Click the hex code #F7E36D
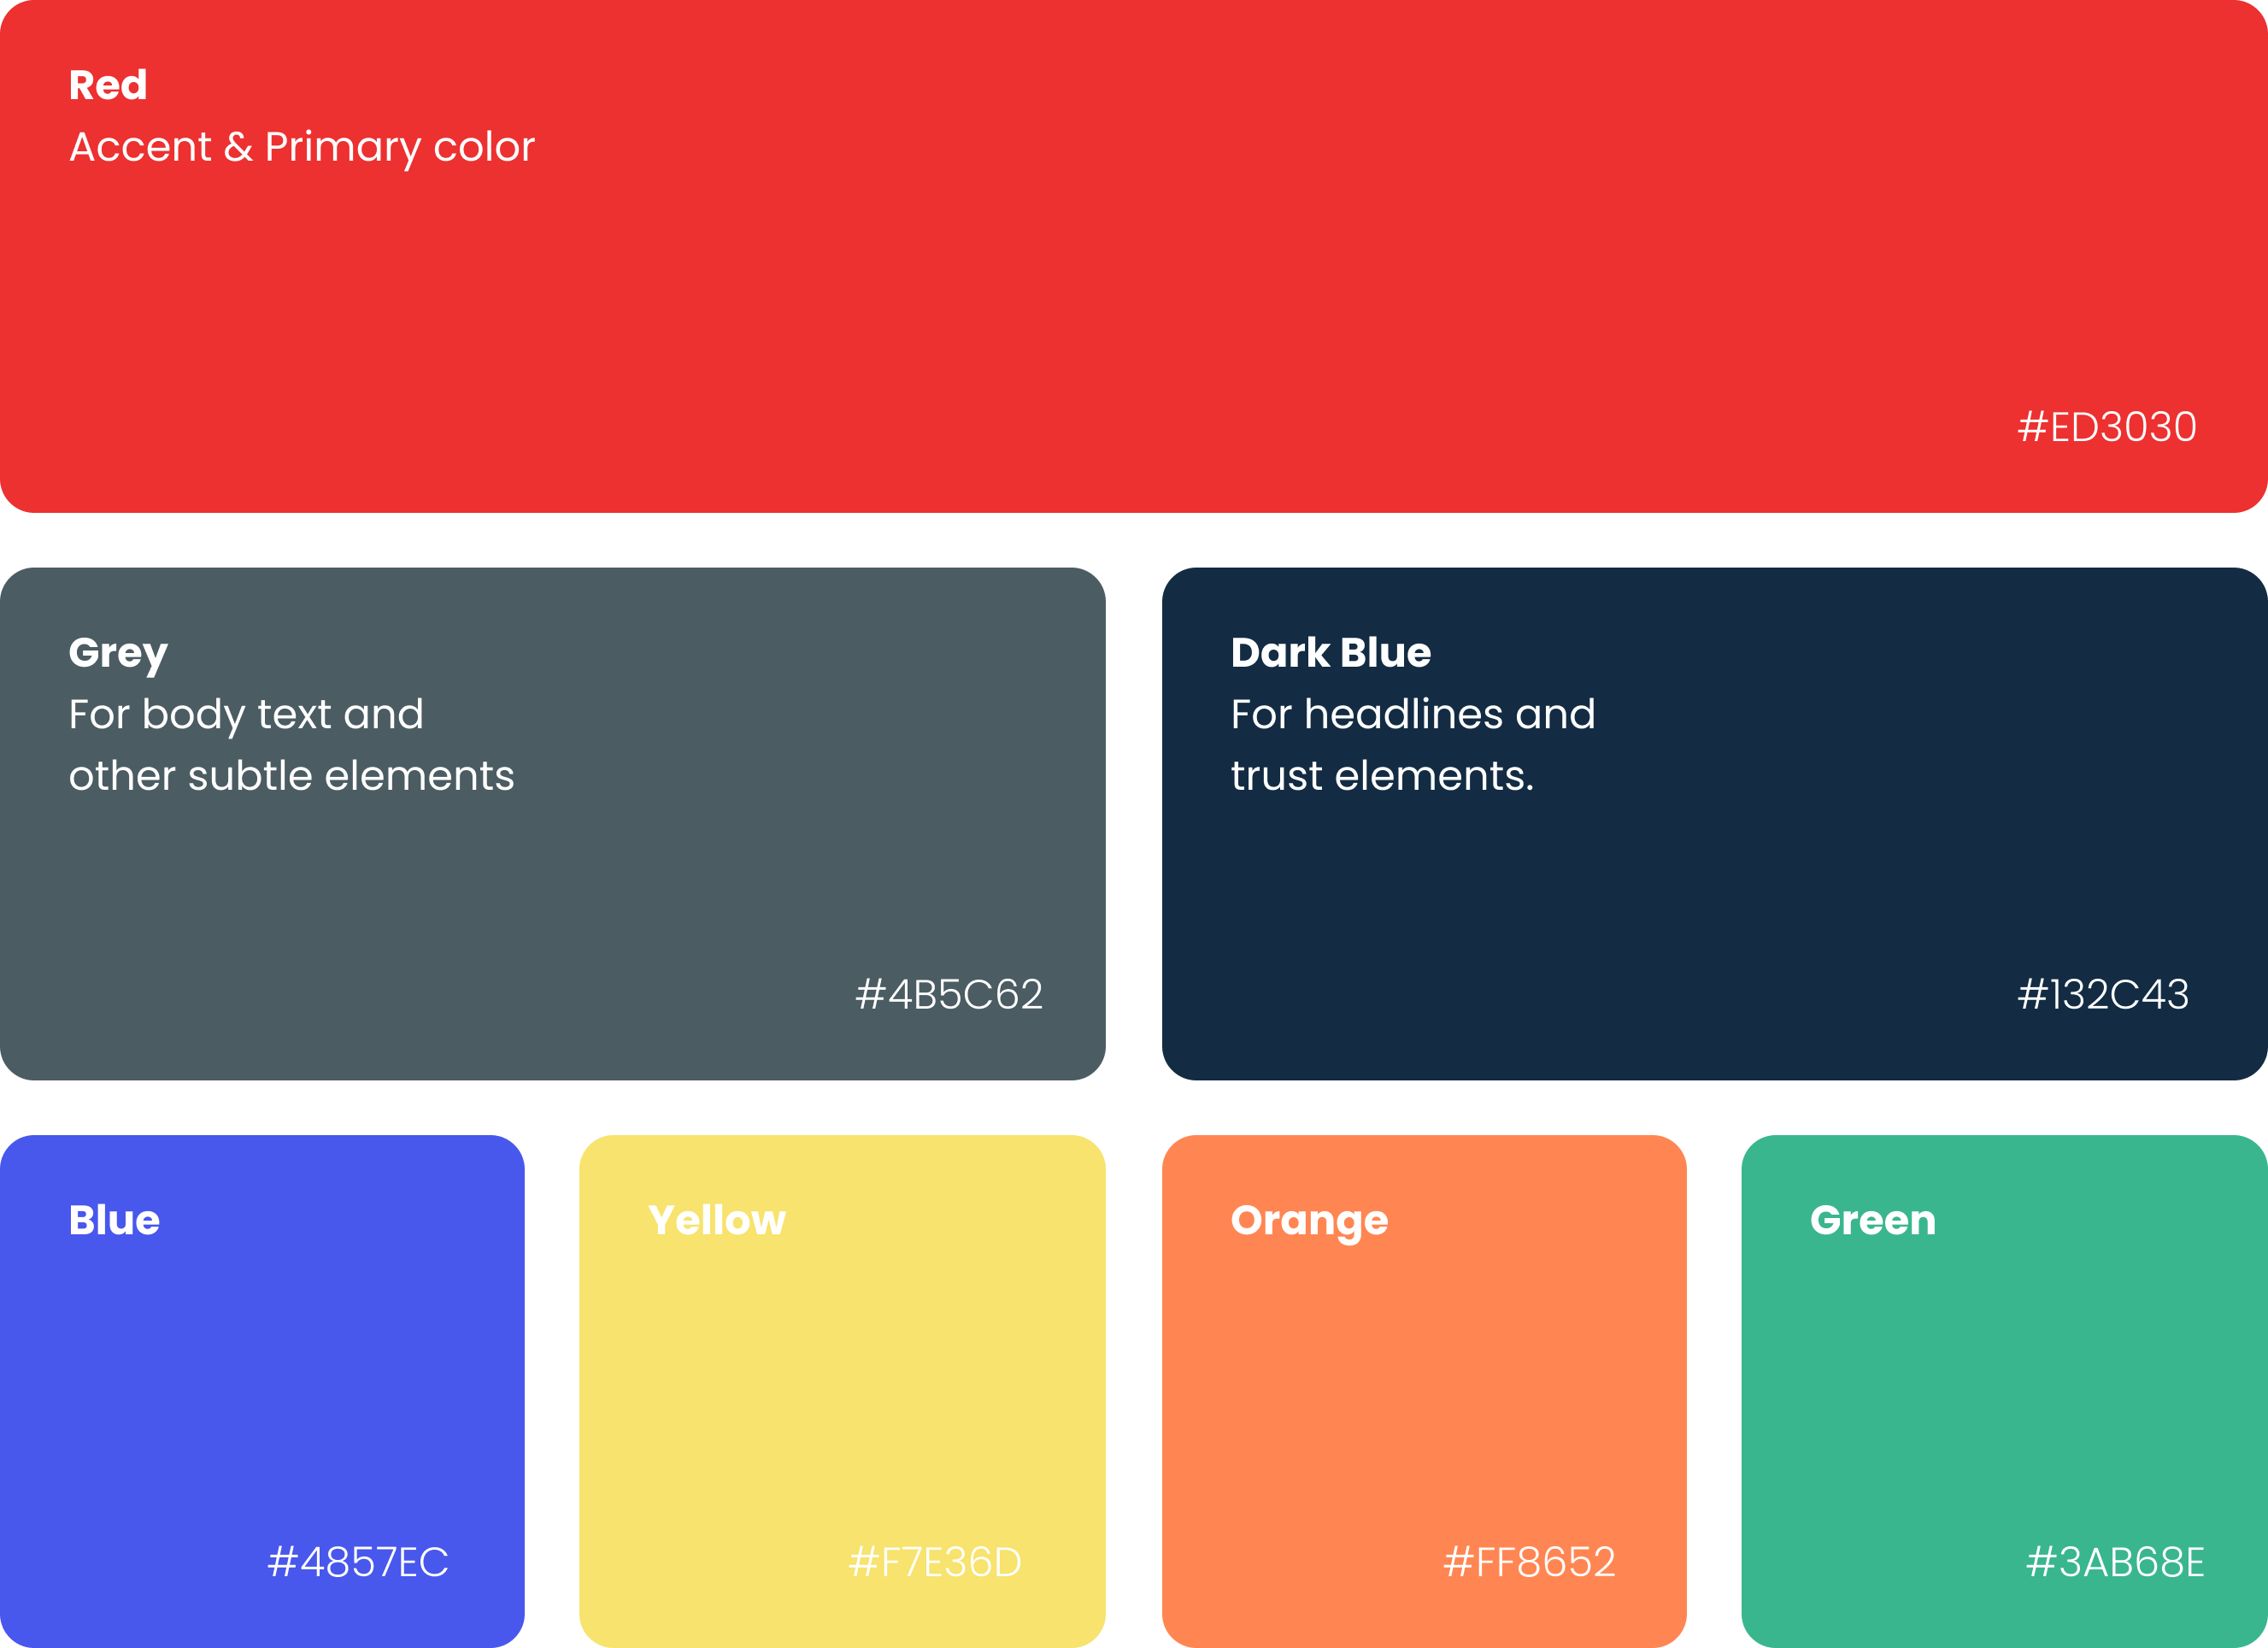 [934, 1560]
